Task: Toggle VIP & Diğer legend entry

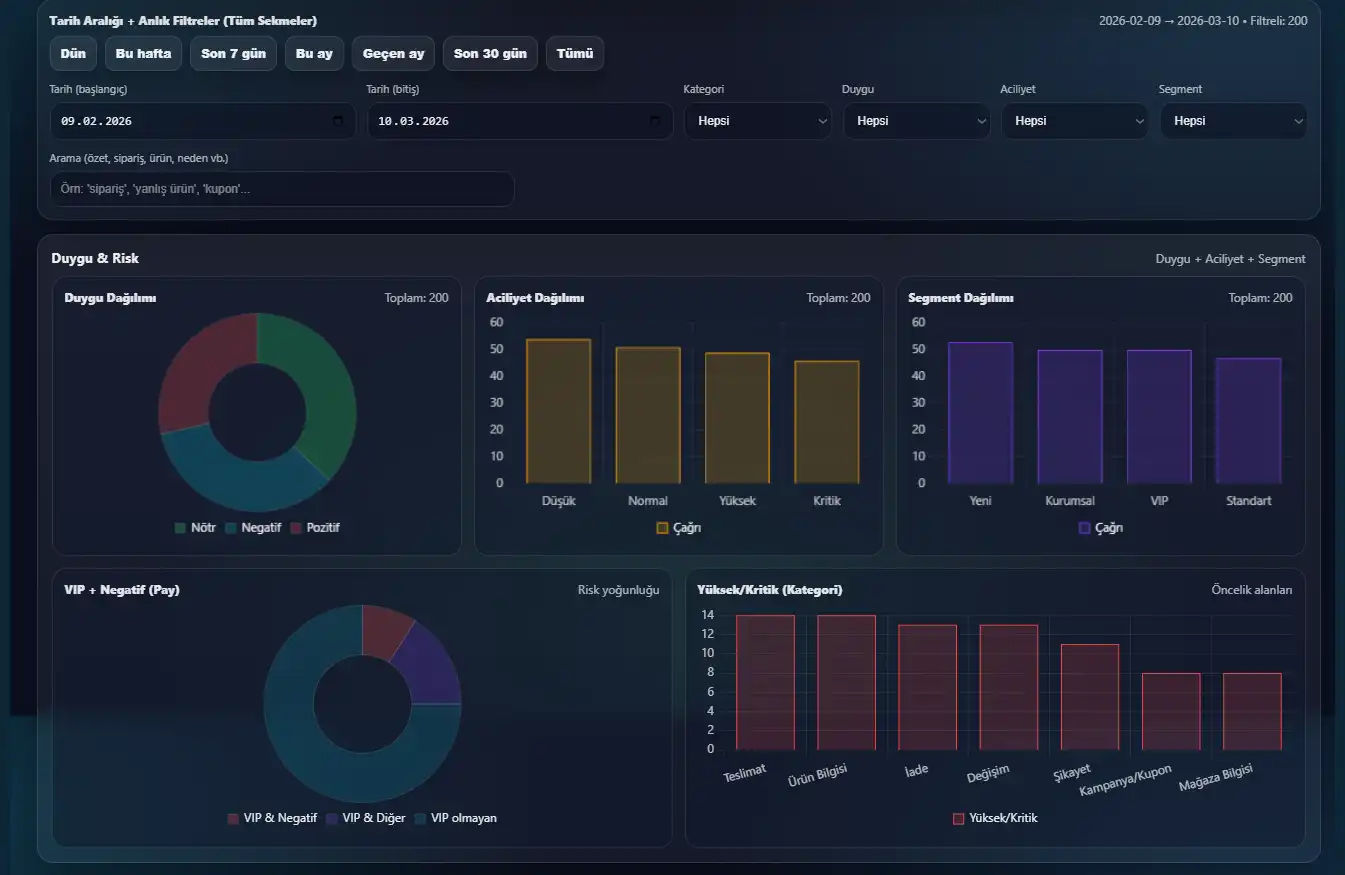Action: click(365, 818)
